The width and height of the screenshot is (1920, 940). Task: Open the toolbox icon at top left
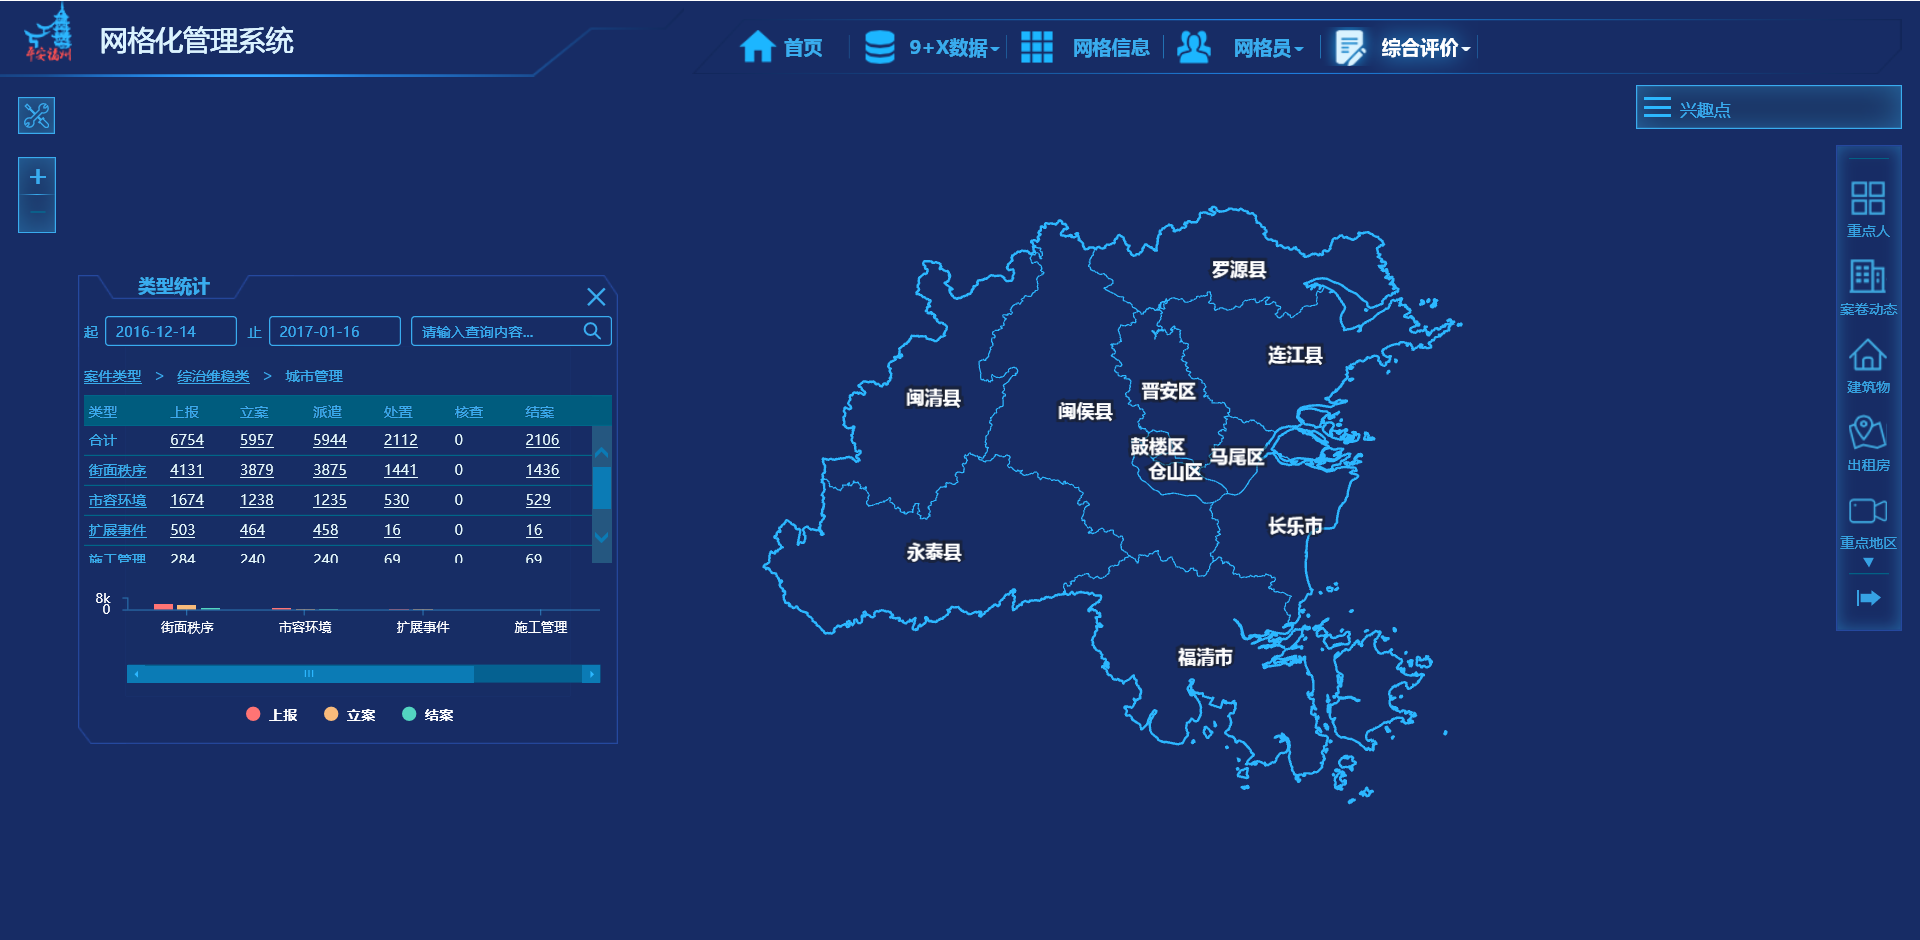[x=36, y=115]
